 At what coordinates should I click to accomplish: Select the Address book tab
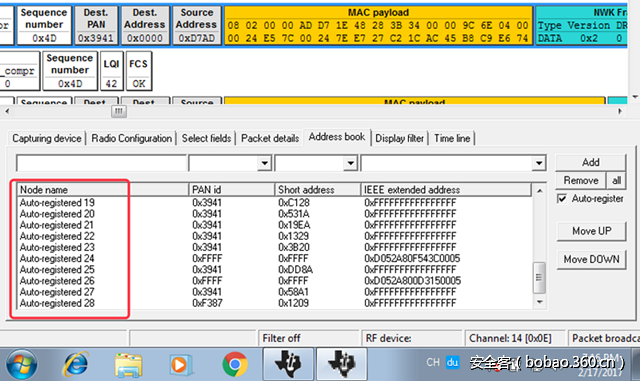(337, 137)
